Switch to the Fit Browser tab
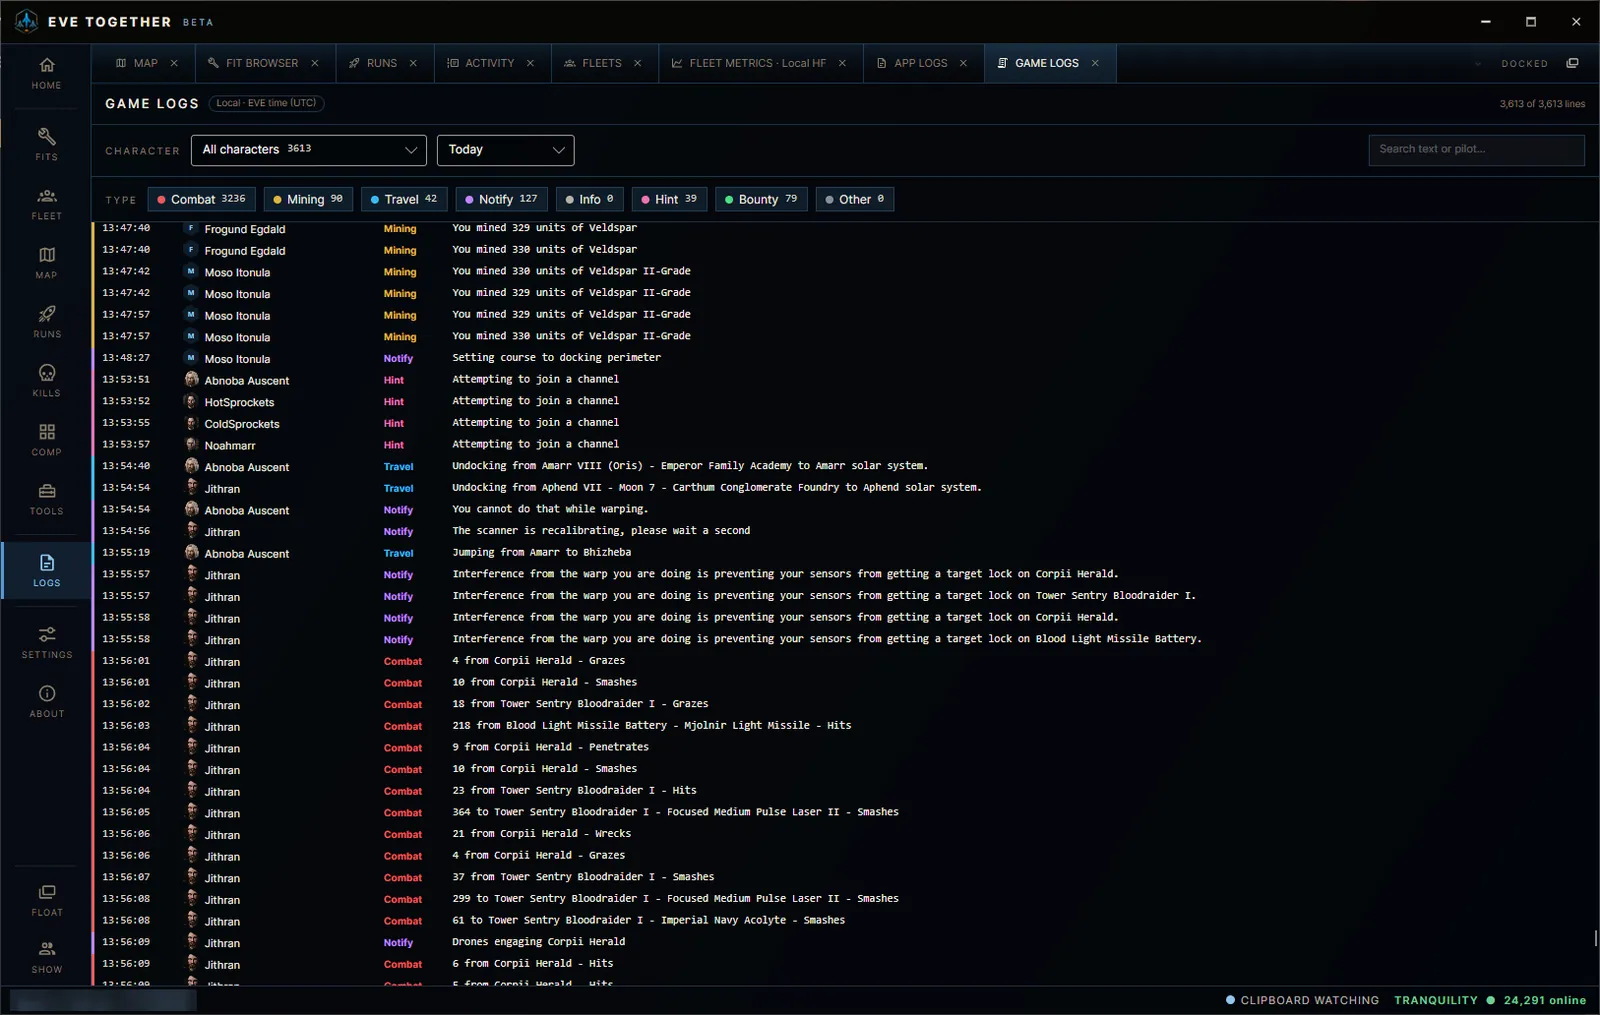Screen dimensions: 1600x1015 (x=262, y=63)
